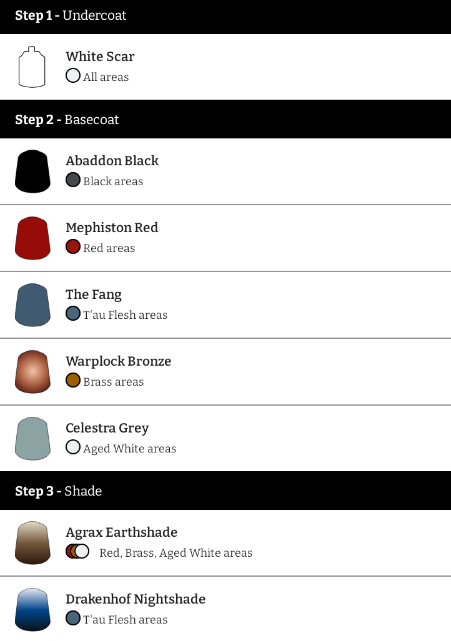451x641 pixels.
Task: Select the Drakenhof Nightshade title text
Action: pos(136,599)
